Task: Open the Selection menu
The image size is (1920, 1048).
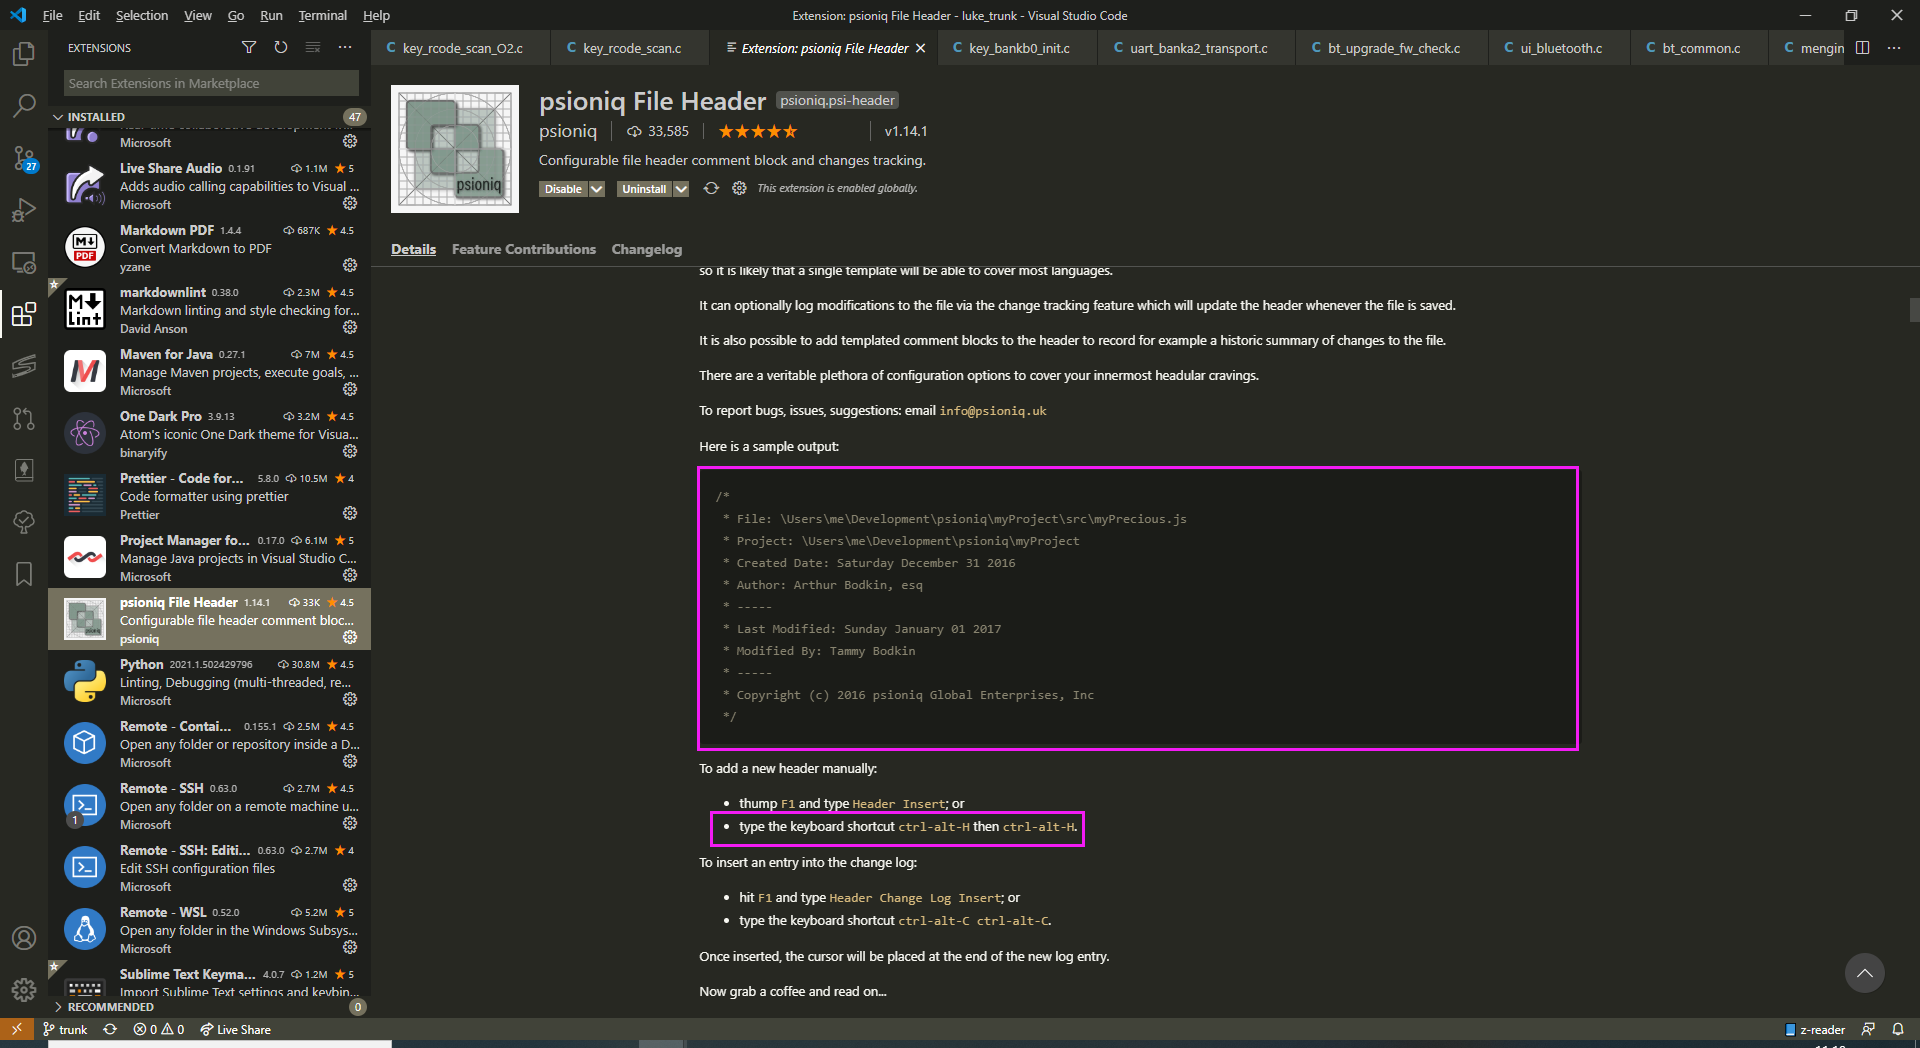Action: 142,15
